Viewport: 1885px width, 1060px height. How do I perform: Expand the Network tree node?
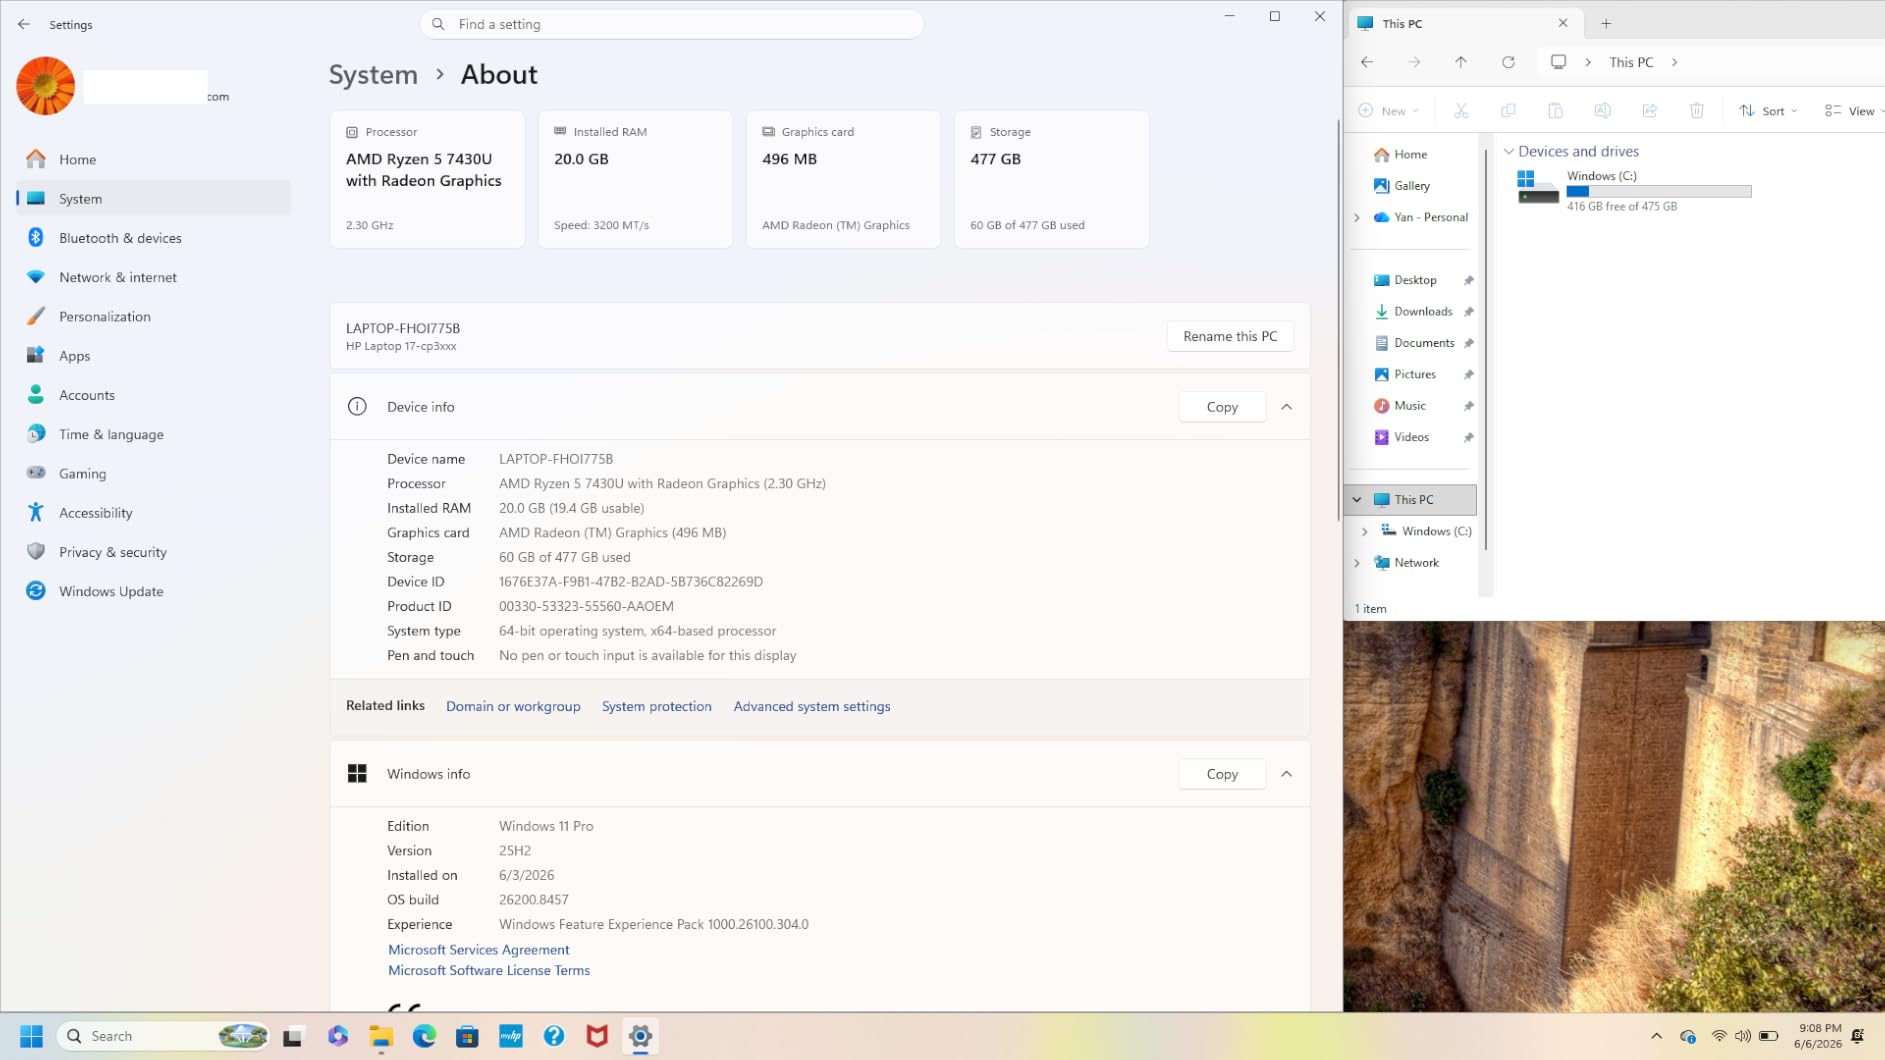1357,563
